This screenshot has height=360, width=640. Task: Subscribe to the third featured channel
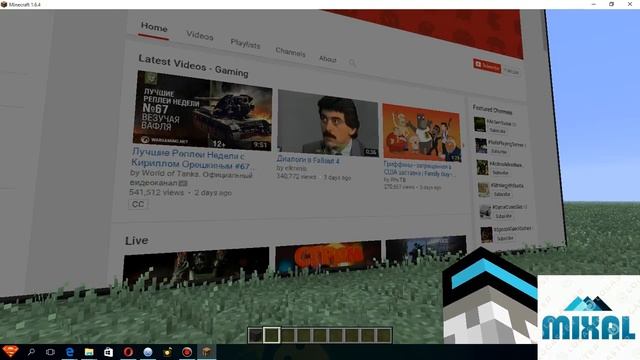500,173
